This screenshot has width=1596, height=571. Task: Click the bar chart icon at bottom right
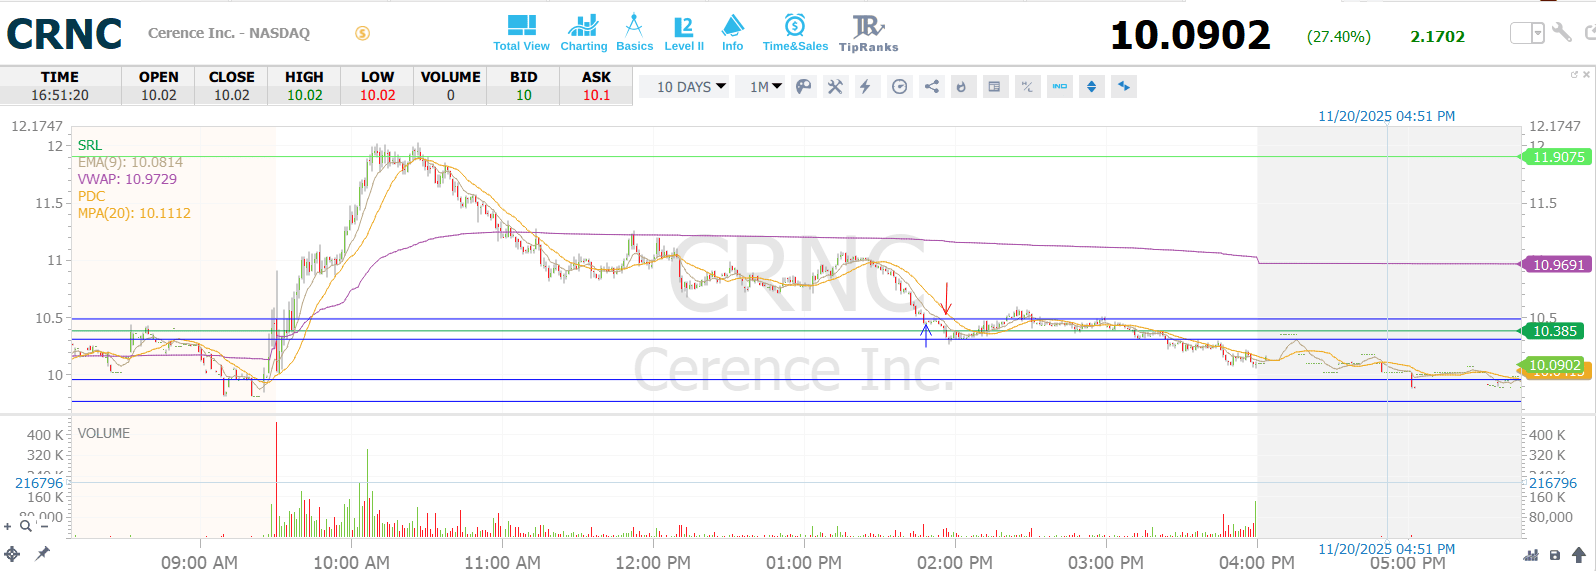1531,555
